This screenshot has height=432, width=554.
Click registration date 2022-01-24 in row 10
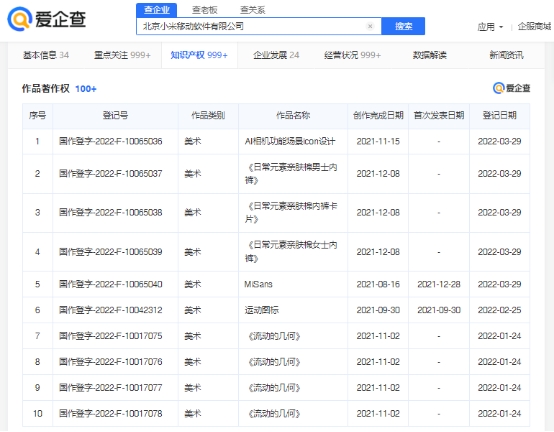(500, 413)
